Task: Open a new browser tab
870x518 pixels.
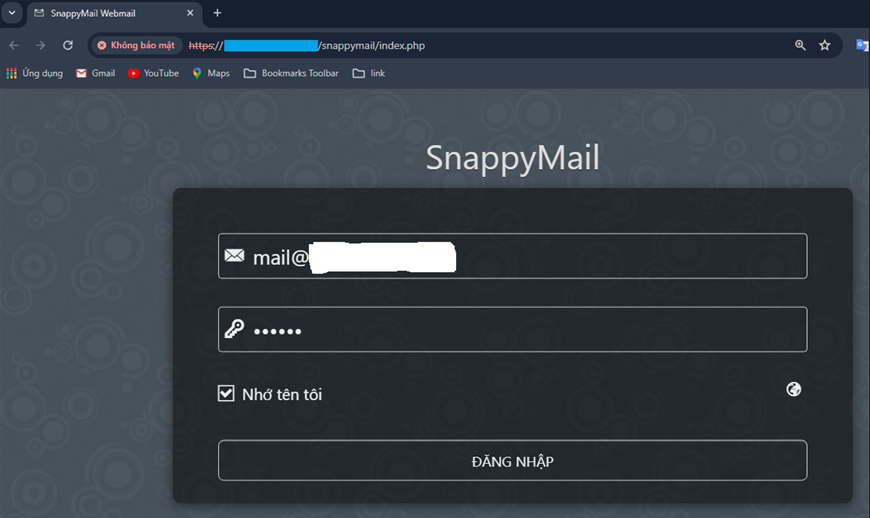Action: 218,13
